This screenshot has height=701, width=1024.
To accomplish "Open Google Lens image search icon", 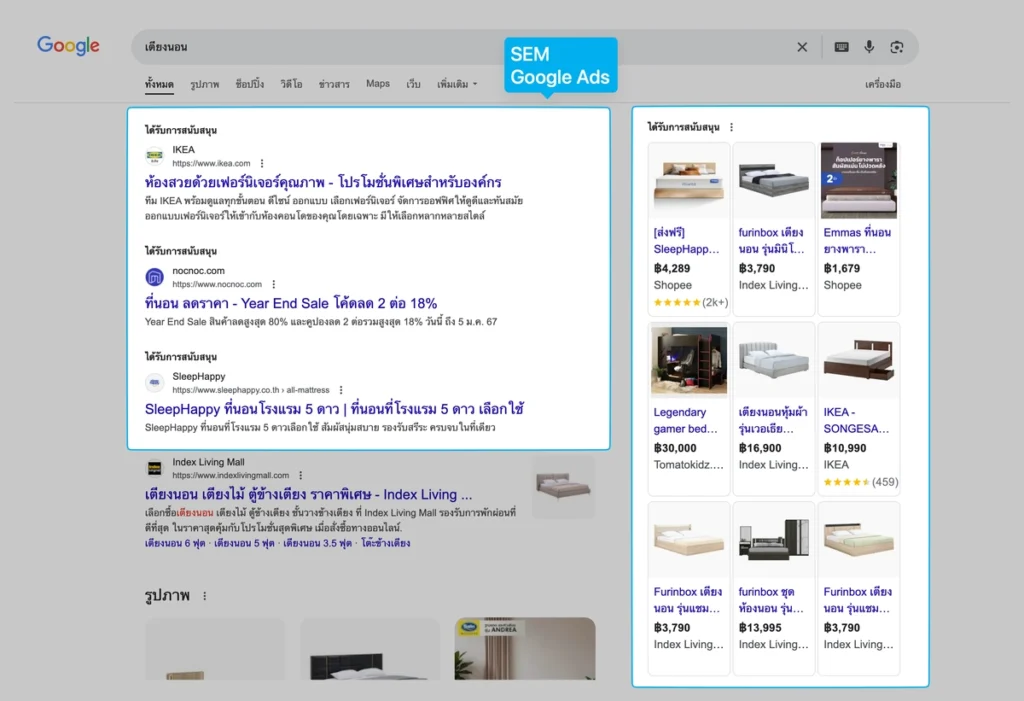I will tap(897, 47).
